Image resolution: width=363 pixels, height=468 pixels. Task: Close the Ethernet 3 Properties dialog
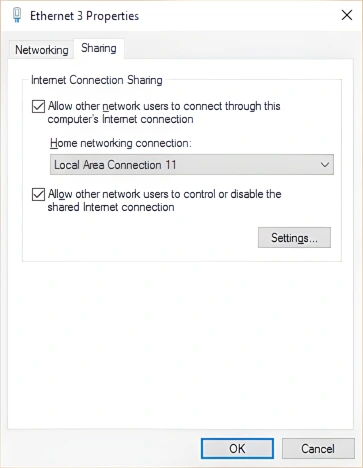pyautogui.click(x=347, y=15)
